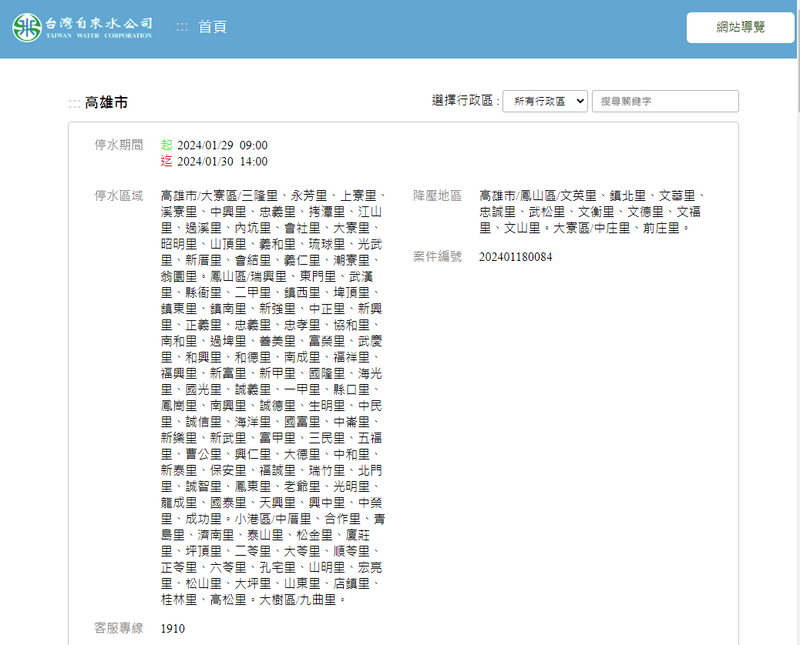Click the 停水區域 label
The image size is (800, 645).
coord(119,195)
